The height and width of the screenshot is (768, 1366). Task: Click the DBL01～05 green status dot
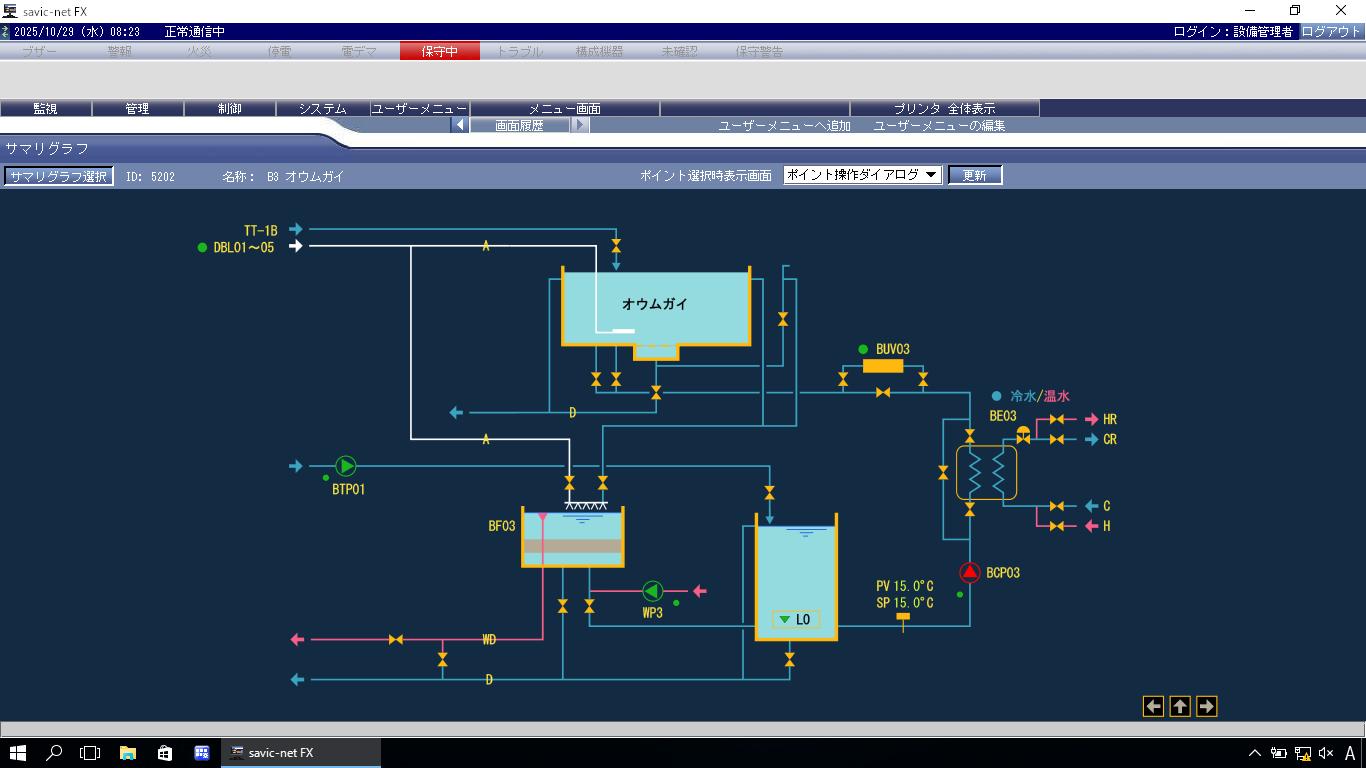[203, 248]
